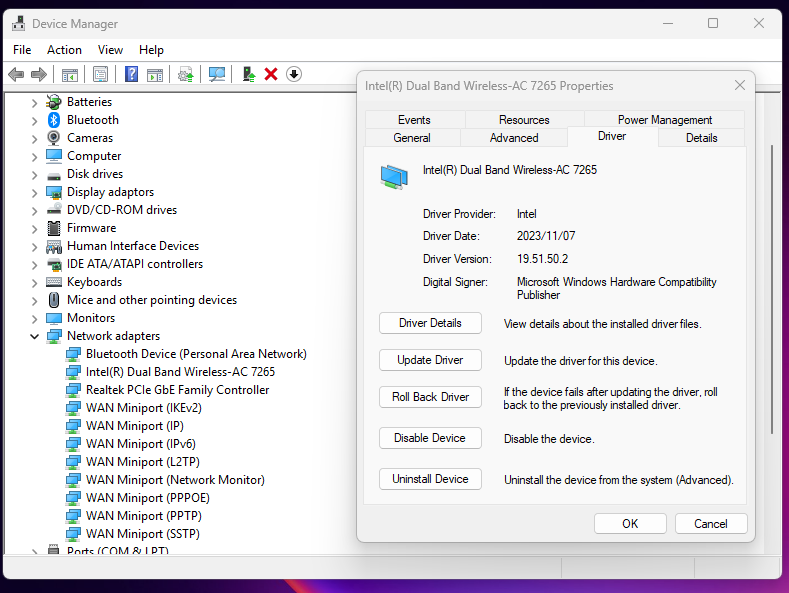Close the Wireless-AC 7265 Properties dialog

coord(740,85)
